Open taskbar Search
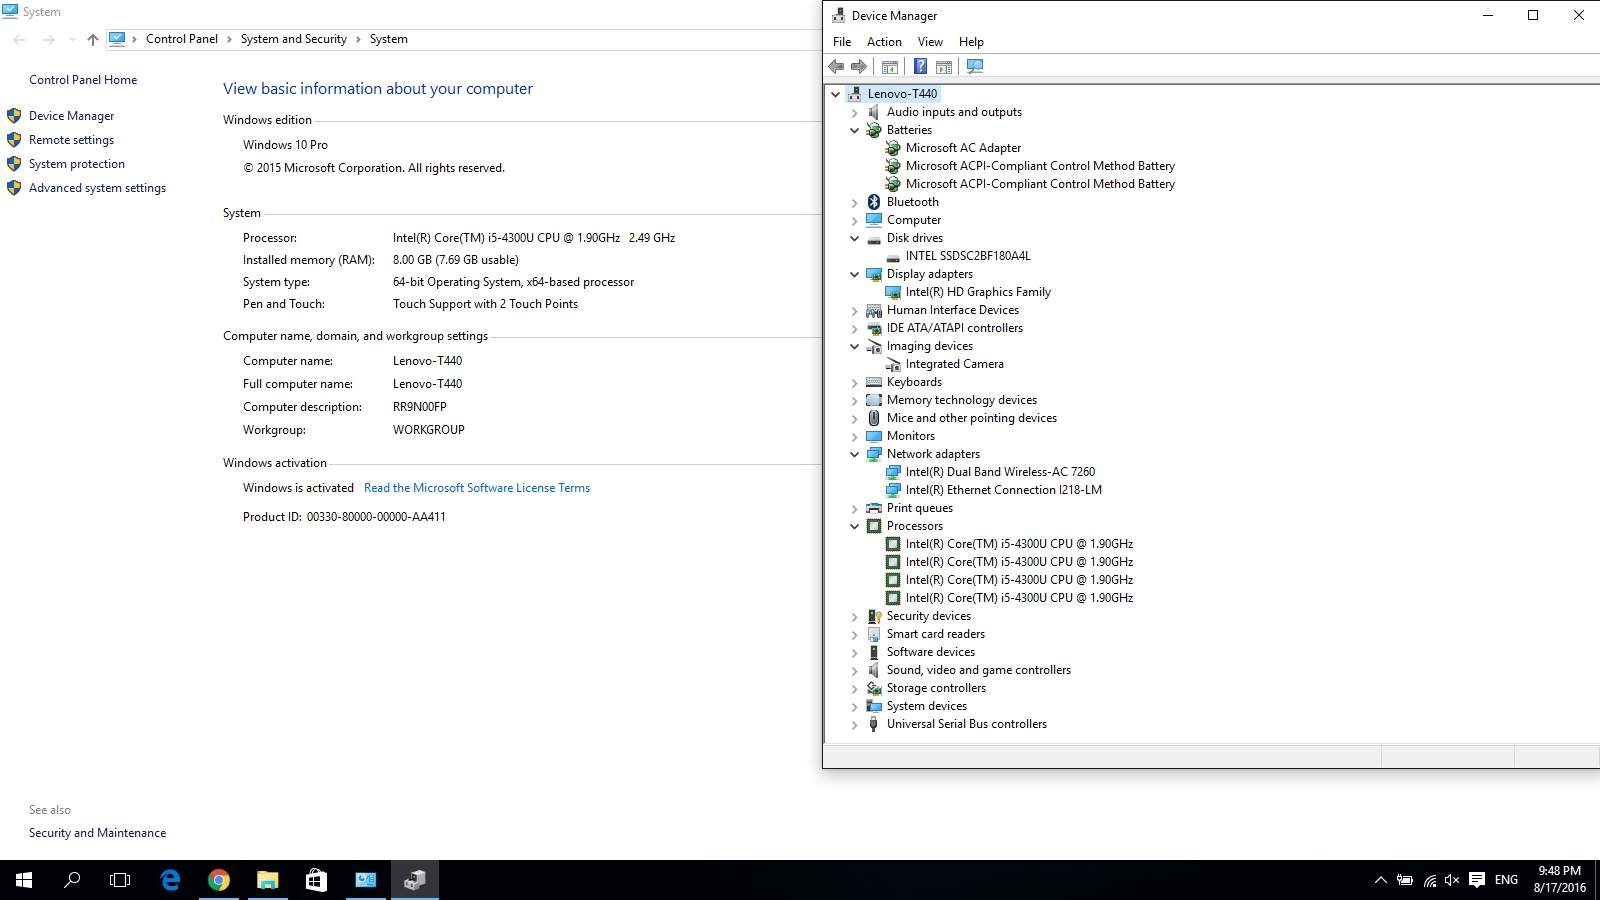 pyautogui.click(x=72, y=880)
